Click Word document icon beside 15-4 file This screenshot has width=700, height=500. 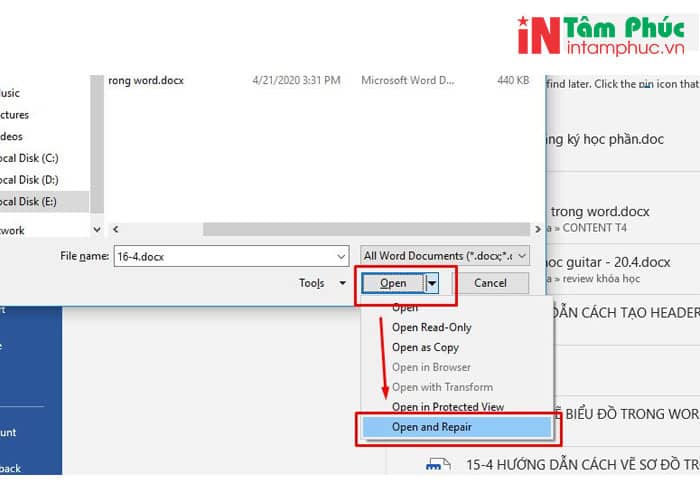click(438, 465)
